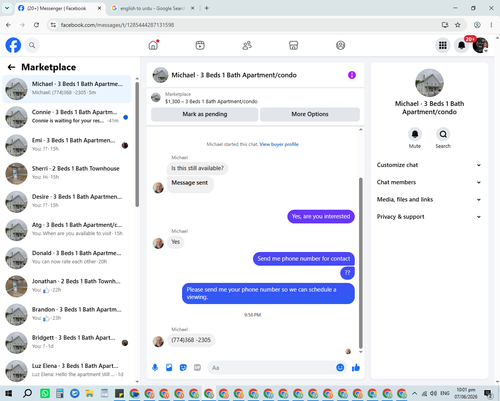This screenshot has height=401, width=500.
Task: Open the Marketplace storefront icon
Action: pos(293,45)
